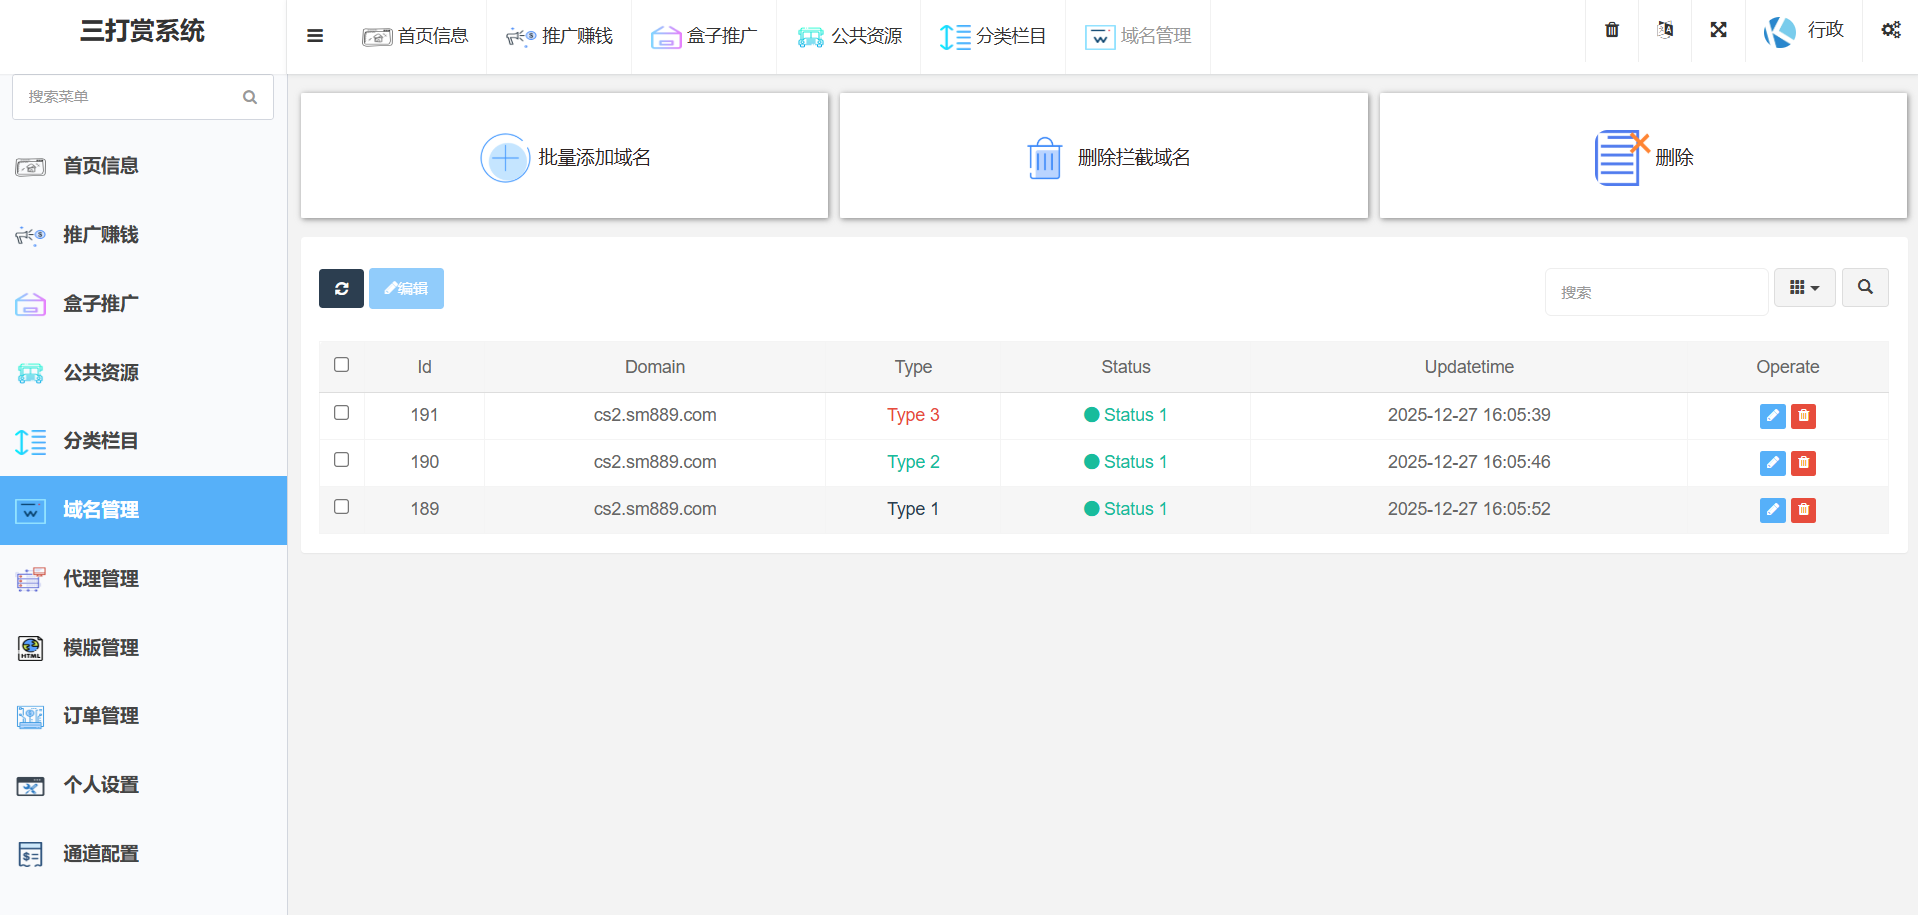This screenshot has width=1918, height=915.
Task: Open the 行政 user profile menu
Action: (1804, 31)
